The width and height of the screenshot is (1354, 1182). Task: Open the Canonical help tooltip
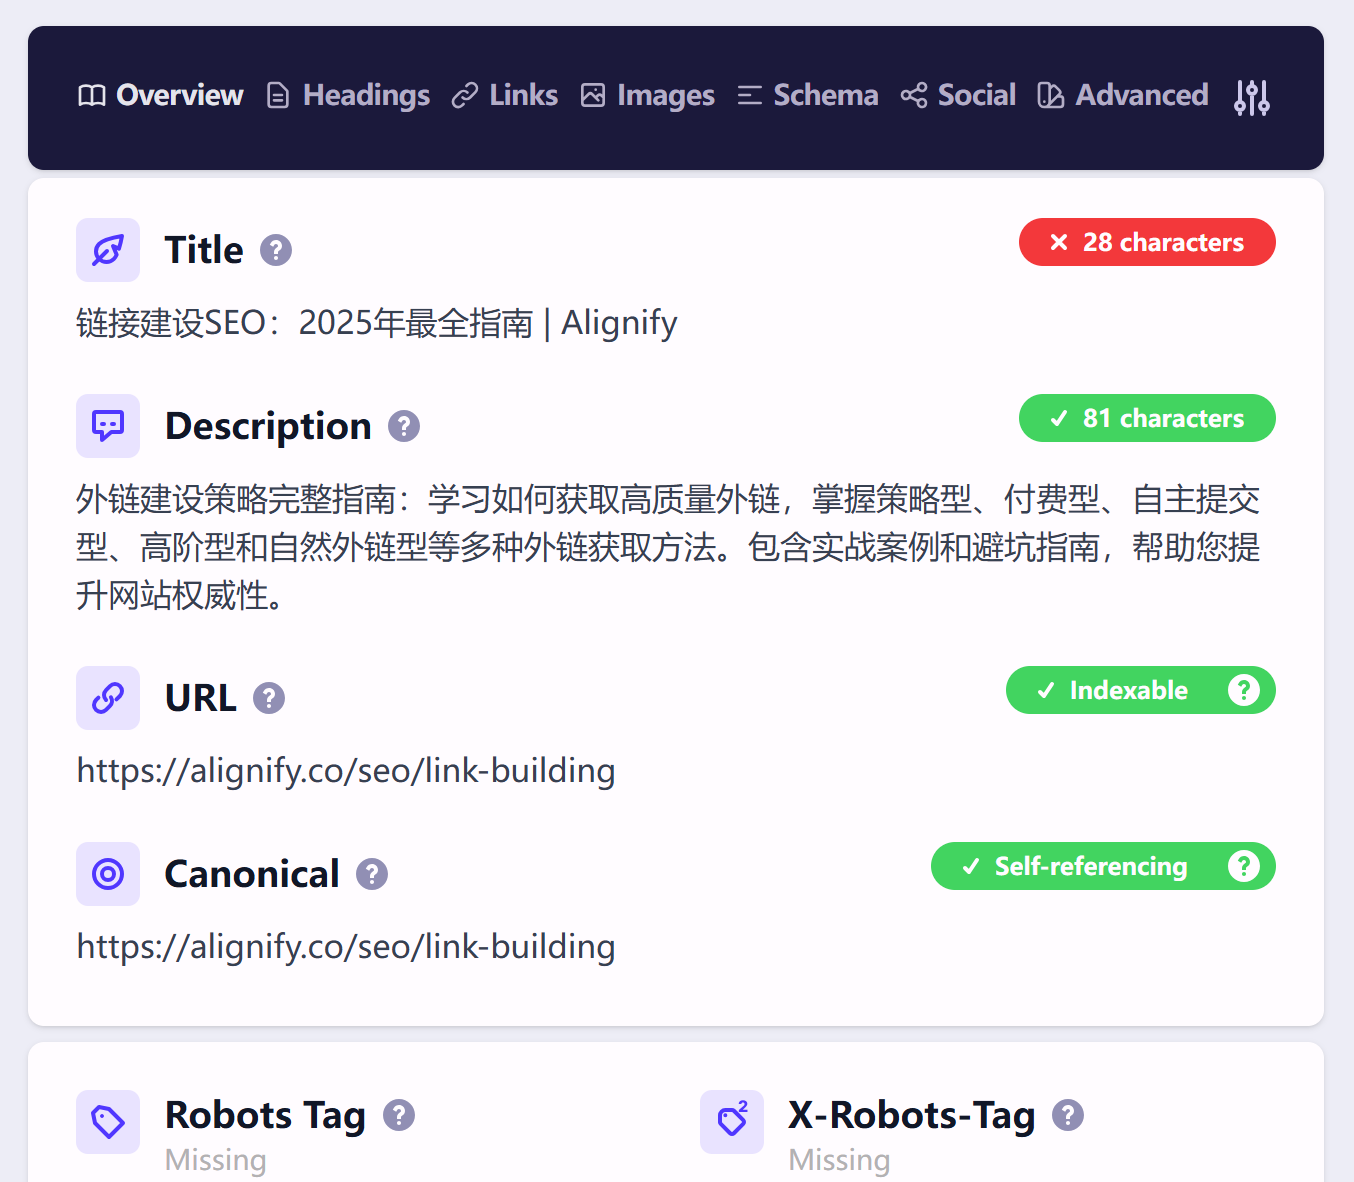pos(371,874)
